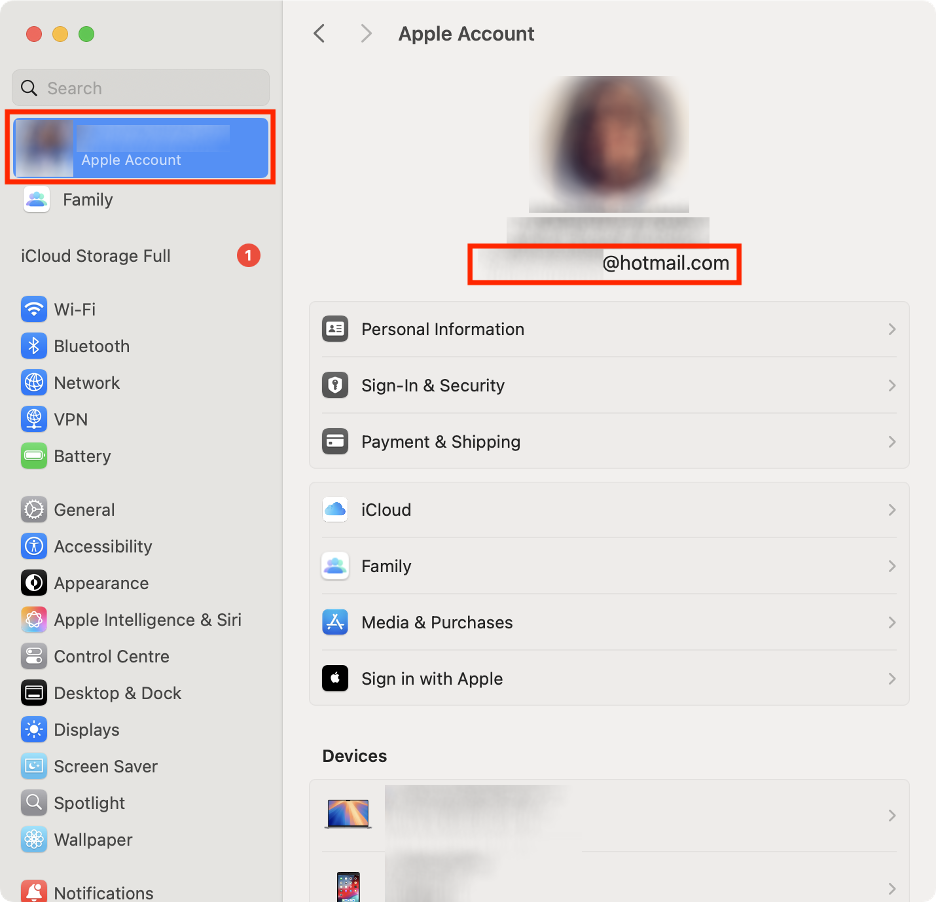Click the green Battery icon

tap(34, 456)
